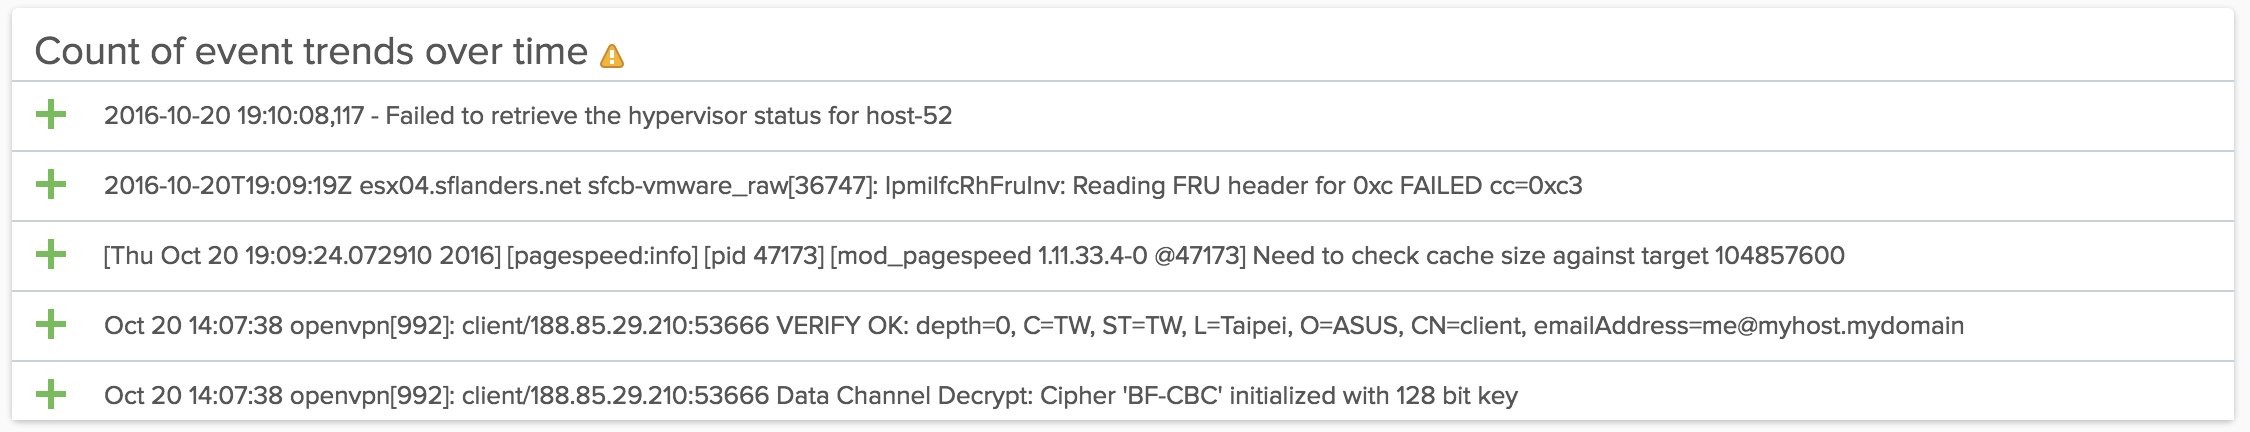Click the '[pagespeed:info]' tag
The height and width of the screenshot is (432, 2250).
tap(602, 256)
